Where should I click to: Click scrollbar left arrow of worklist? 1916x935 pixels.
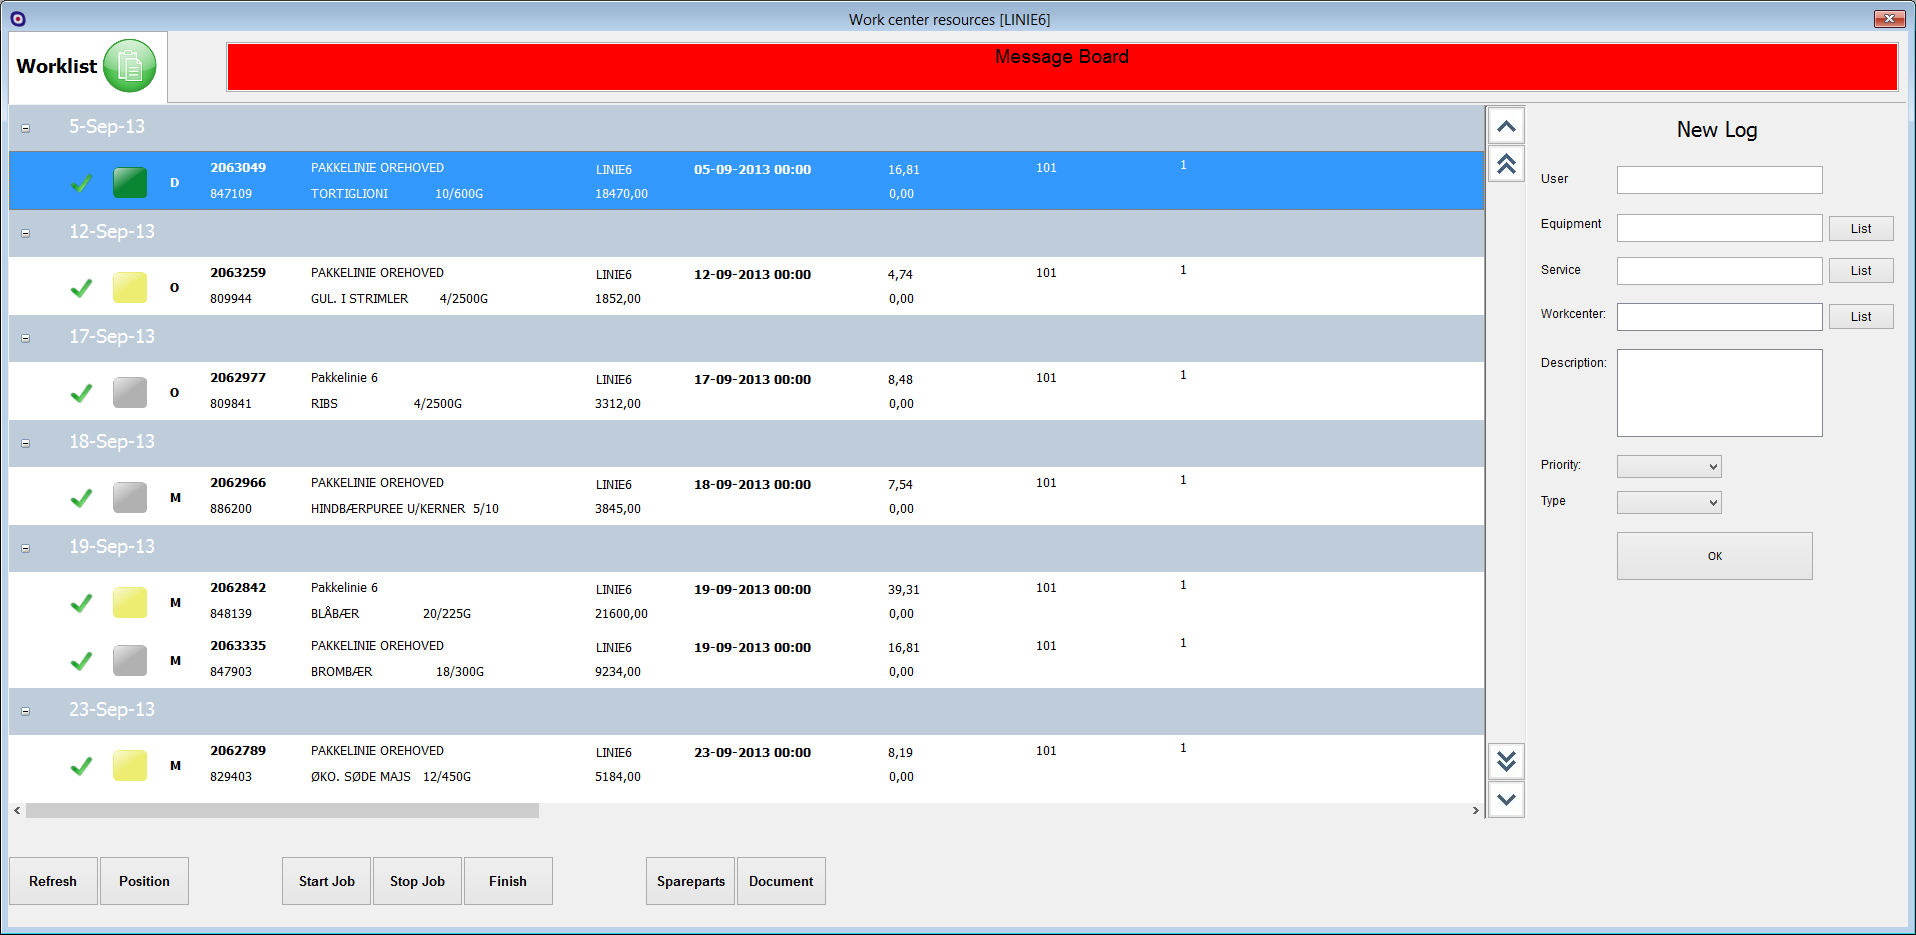(17, 811)
